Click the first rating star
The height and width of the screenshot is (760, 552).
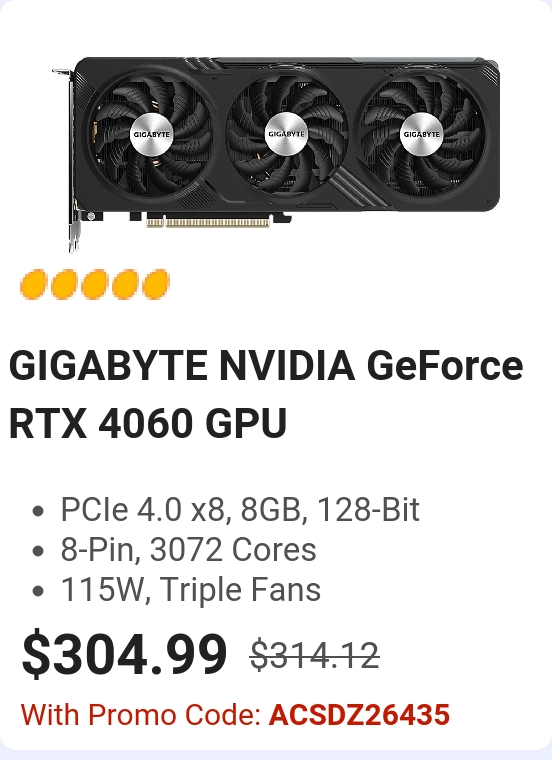coord(33,284)
